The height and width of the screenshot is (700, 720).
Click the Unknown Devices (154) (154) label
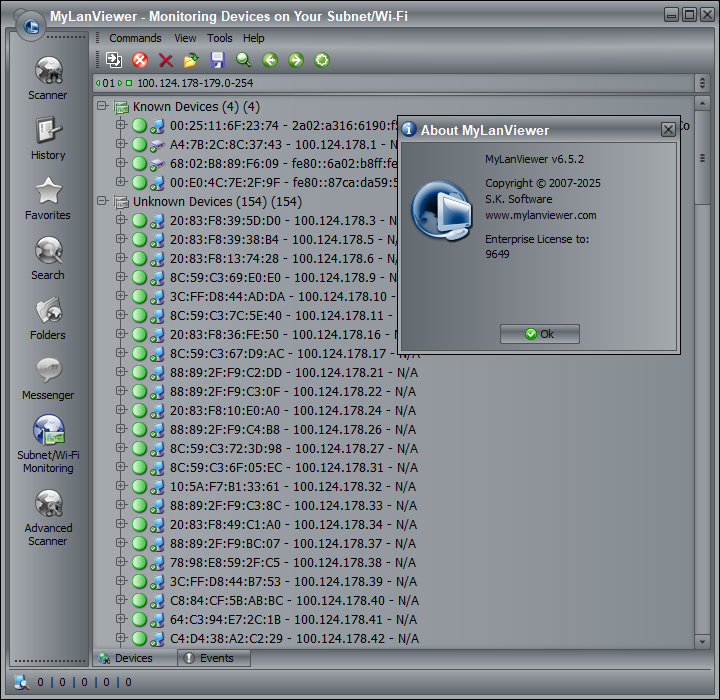coord(217,202)
